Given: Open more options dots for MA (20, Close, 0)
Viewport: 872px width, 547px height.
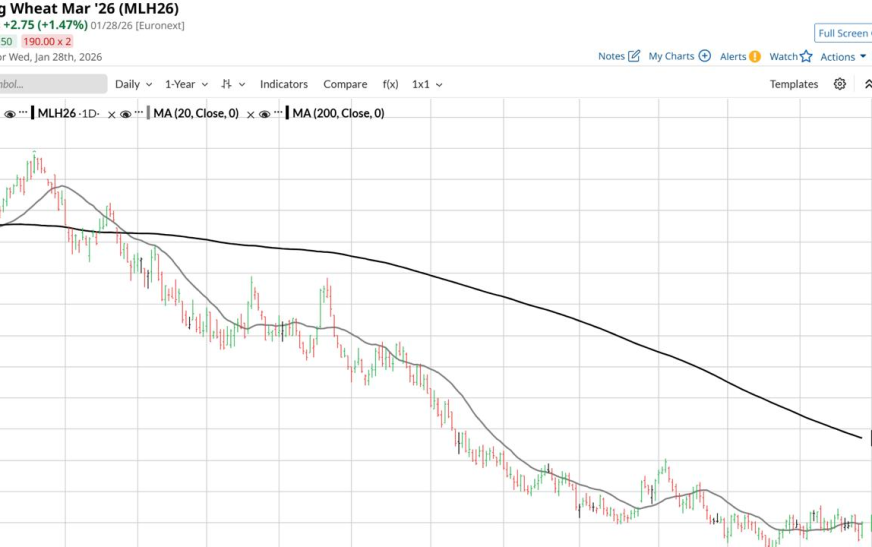Looking at the screenshot, I should [x=139, y=112].
